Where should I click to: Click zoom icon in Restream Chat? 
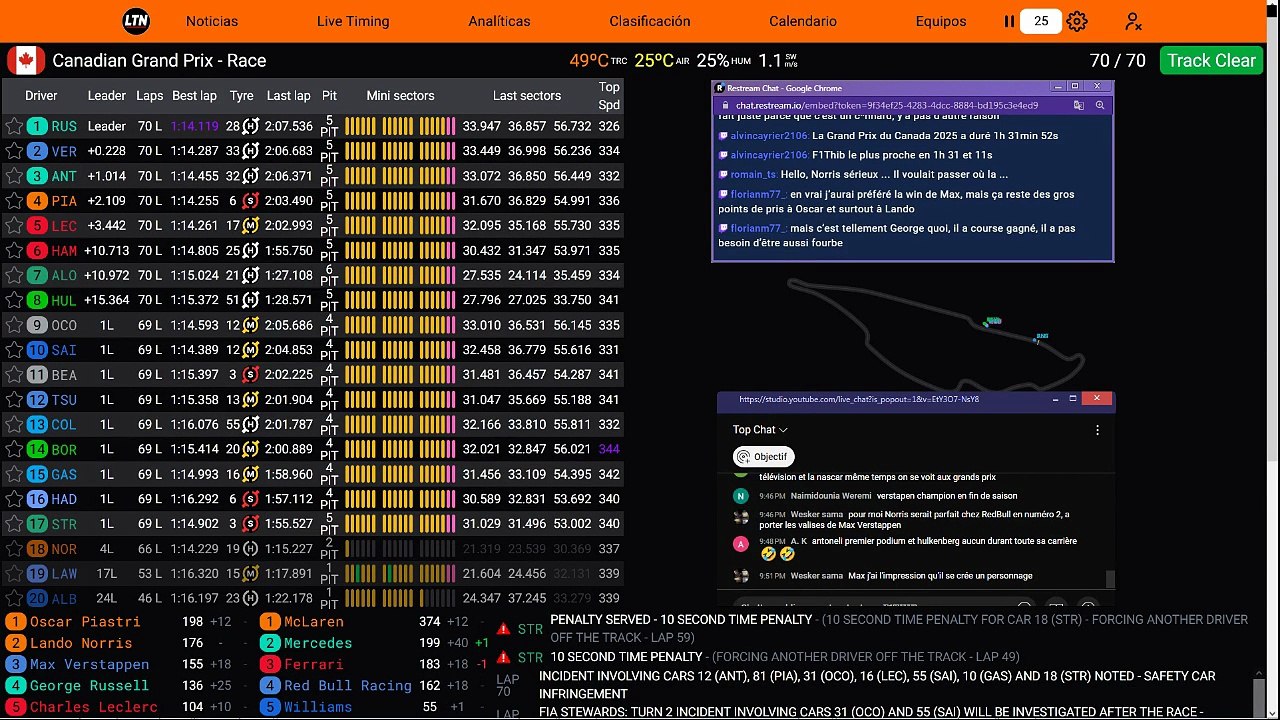coord(1099,105)
